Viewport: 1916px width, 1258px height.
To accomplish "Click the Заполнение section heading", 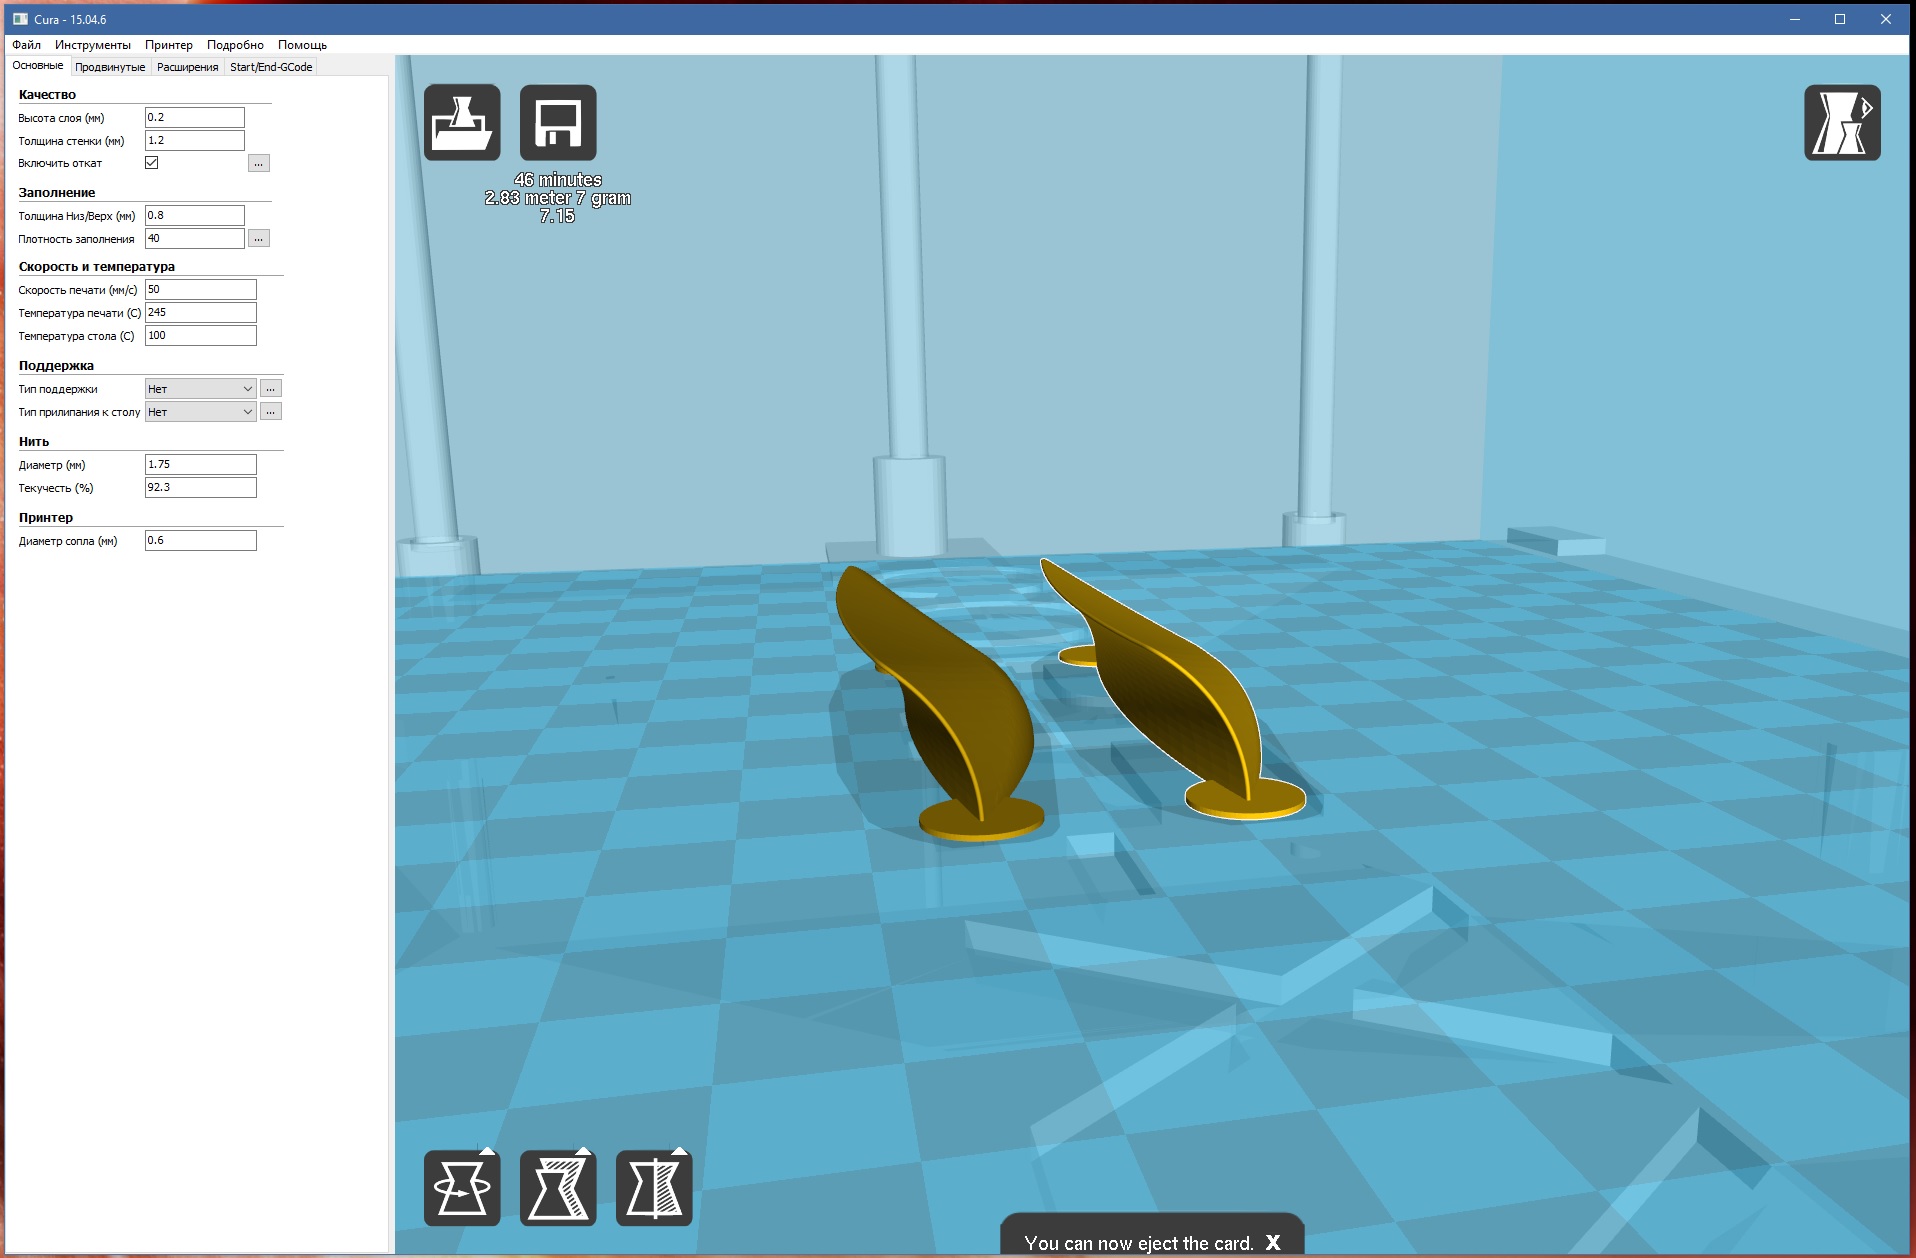I will coord(57,192).
